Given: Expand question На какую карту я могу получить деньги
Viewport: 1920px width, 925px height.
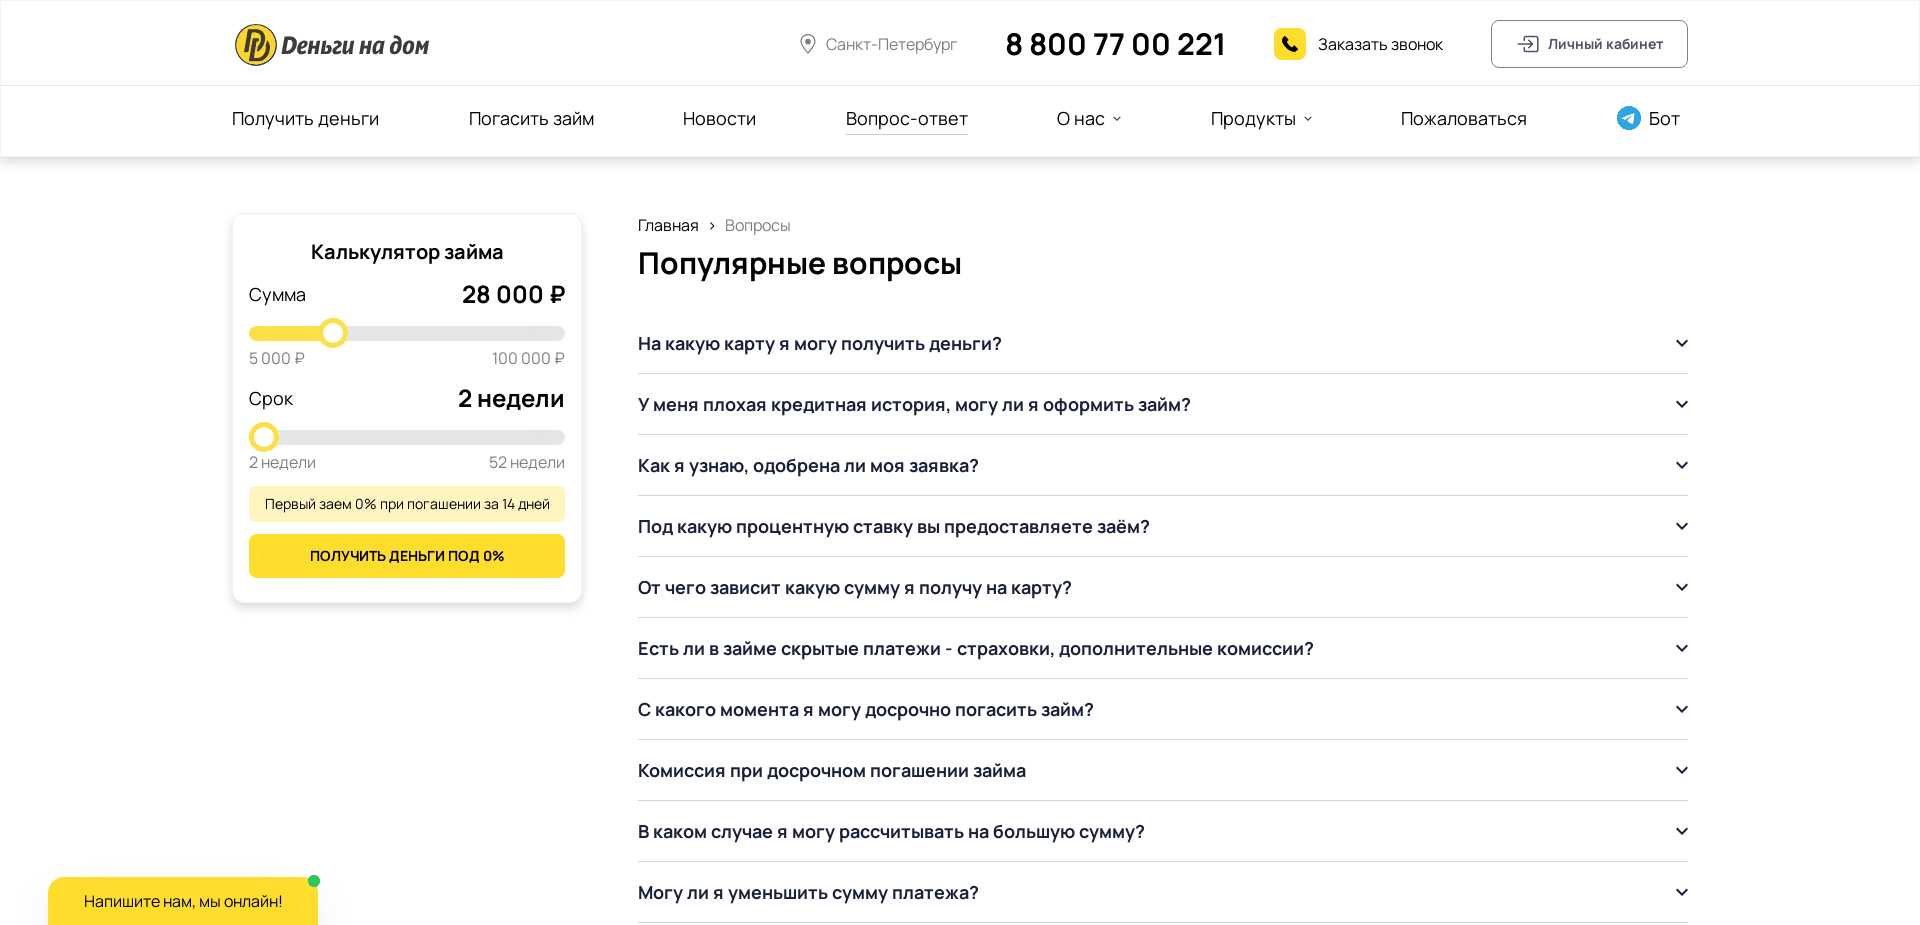Looking at the screenshot, I should point(1681,343).
